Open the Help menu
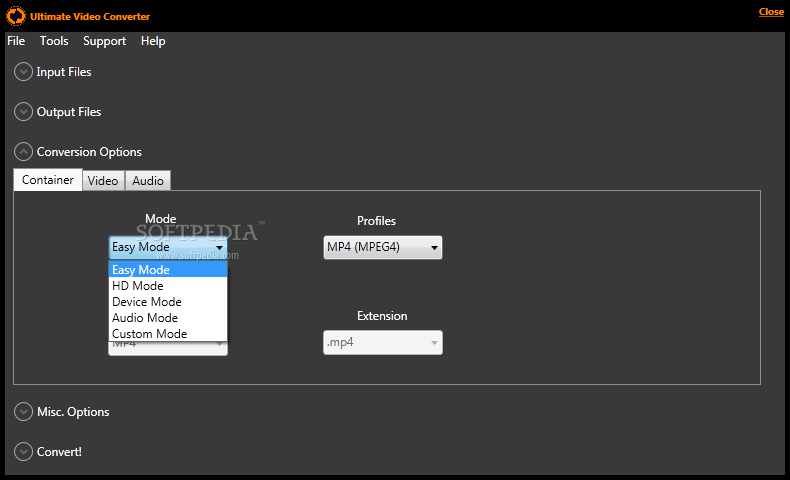This screenshot has height=480, width=790. coord(153,41)
